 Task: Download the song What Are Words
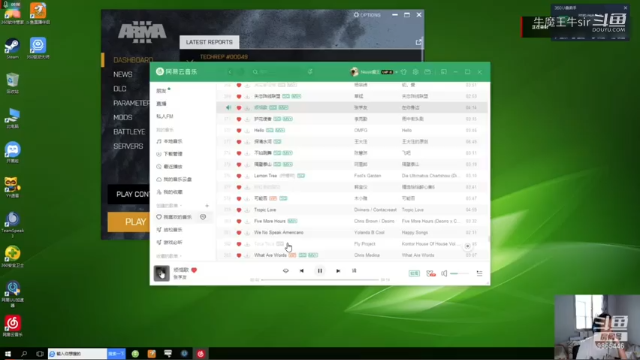247,256
